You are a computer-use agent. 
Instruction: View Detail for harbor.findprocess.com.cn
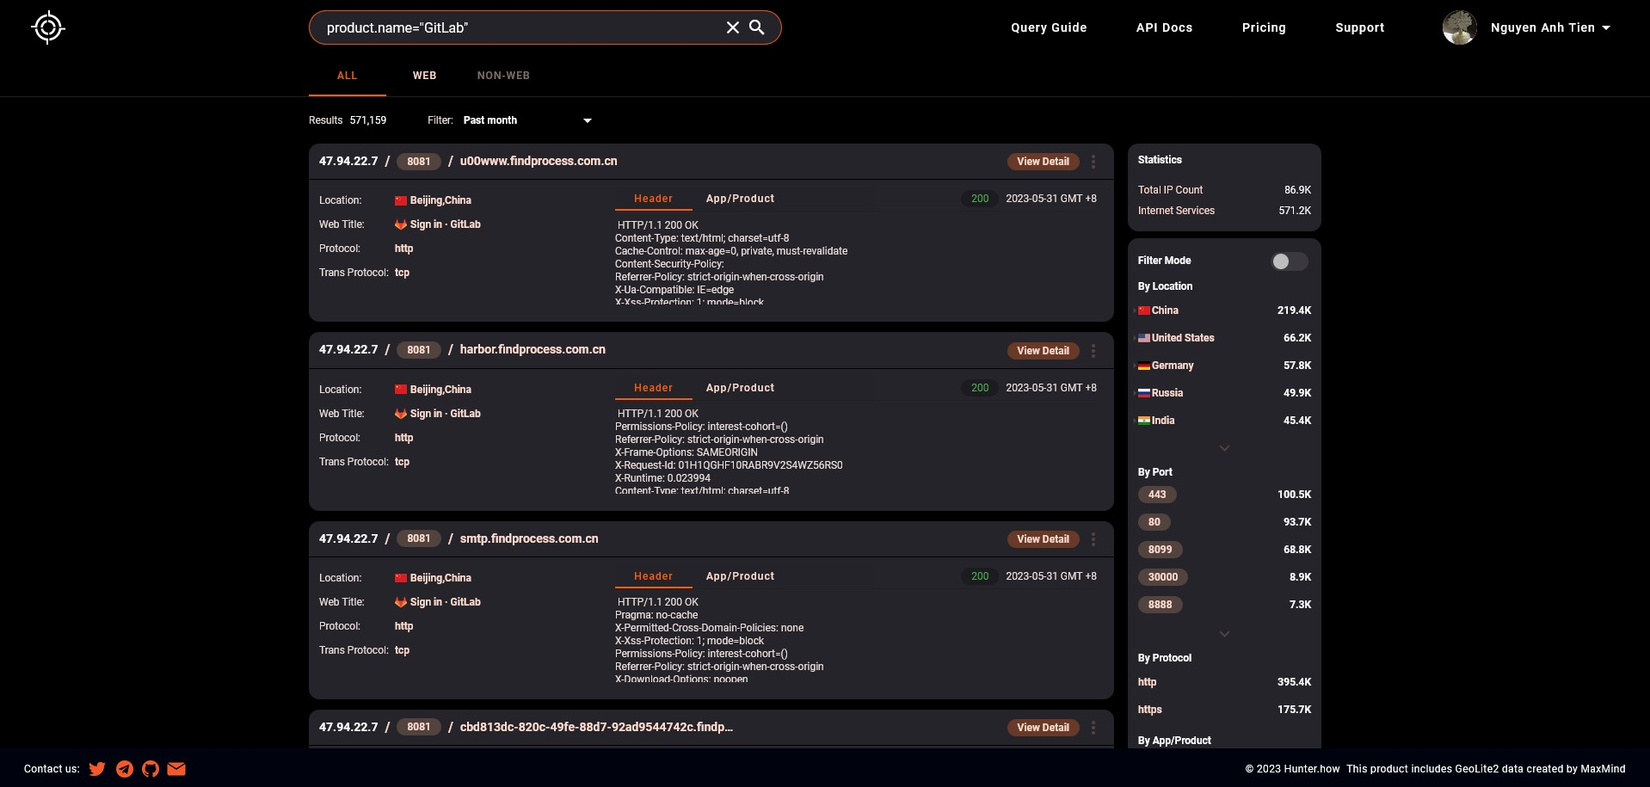1043,351
